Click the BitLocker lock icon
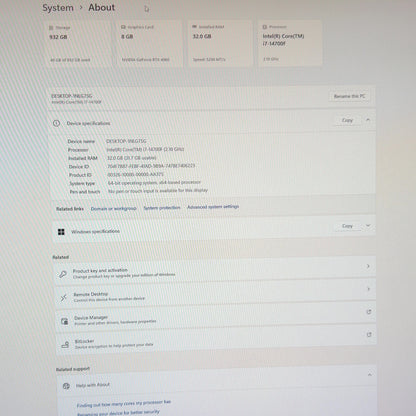 pyautogui.click(x=65, y=345)
